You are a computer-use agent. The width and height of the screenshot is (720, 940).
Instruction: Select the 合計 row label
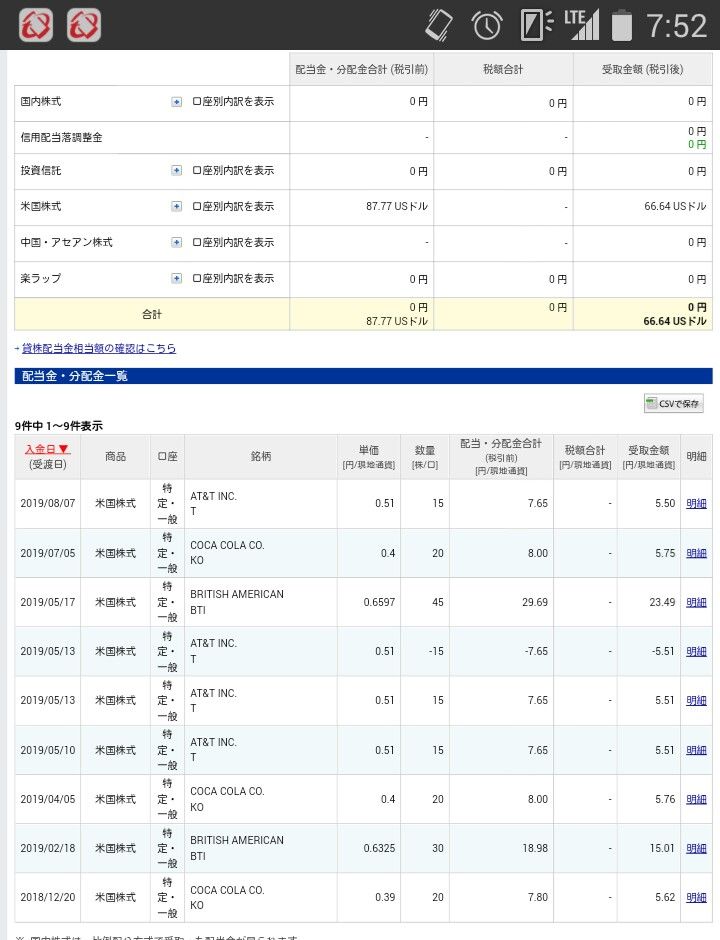pos(152,314)
